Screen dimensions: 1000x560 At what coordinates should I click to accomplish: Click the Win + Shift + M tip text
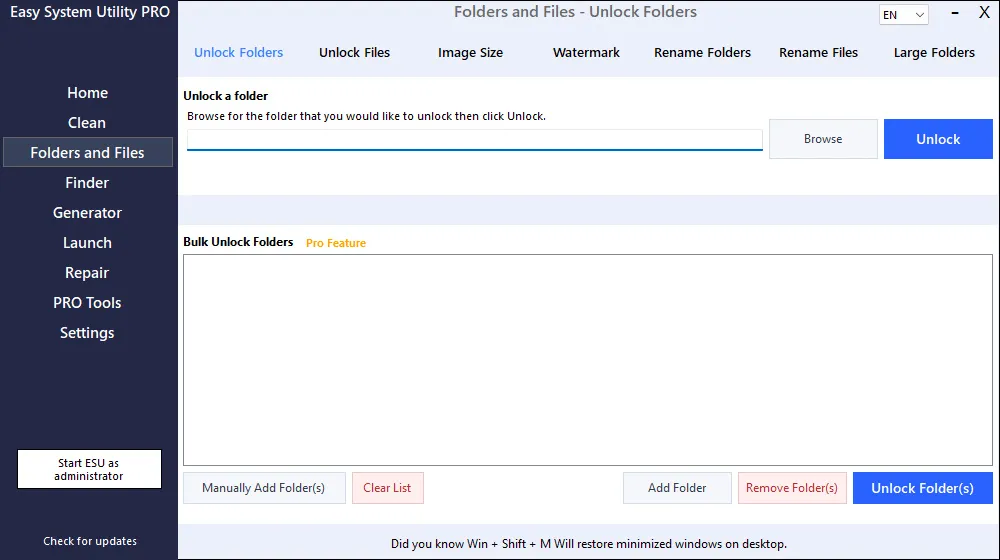coord(588,544)
